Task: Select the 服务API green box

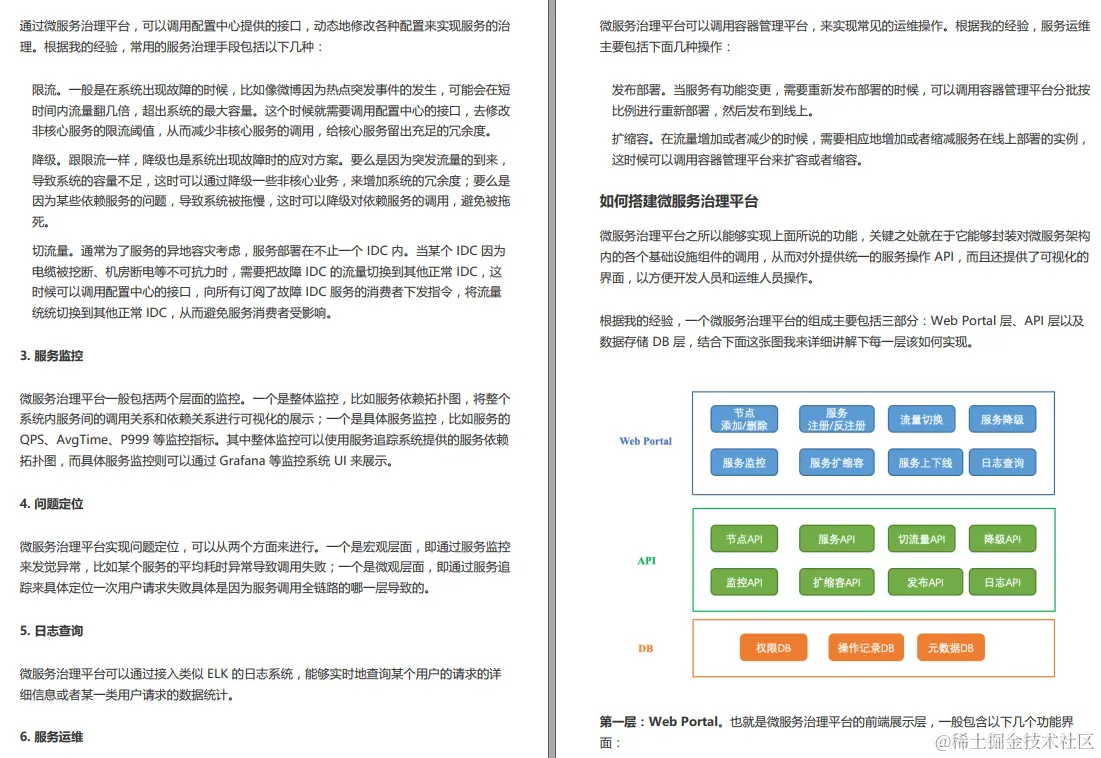Action: pos(836,539)
